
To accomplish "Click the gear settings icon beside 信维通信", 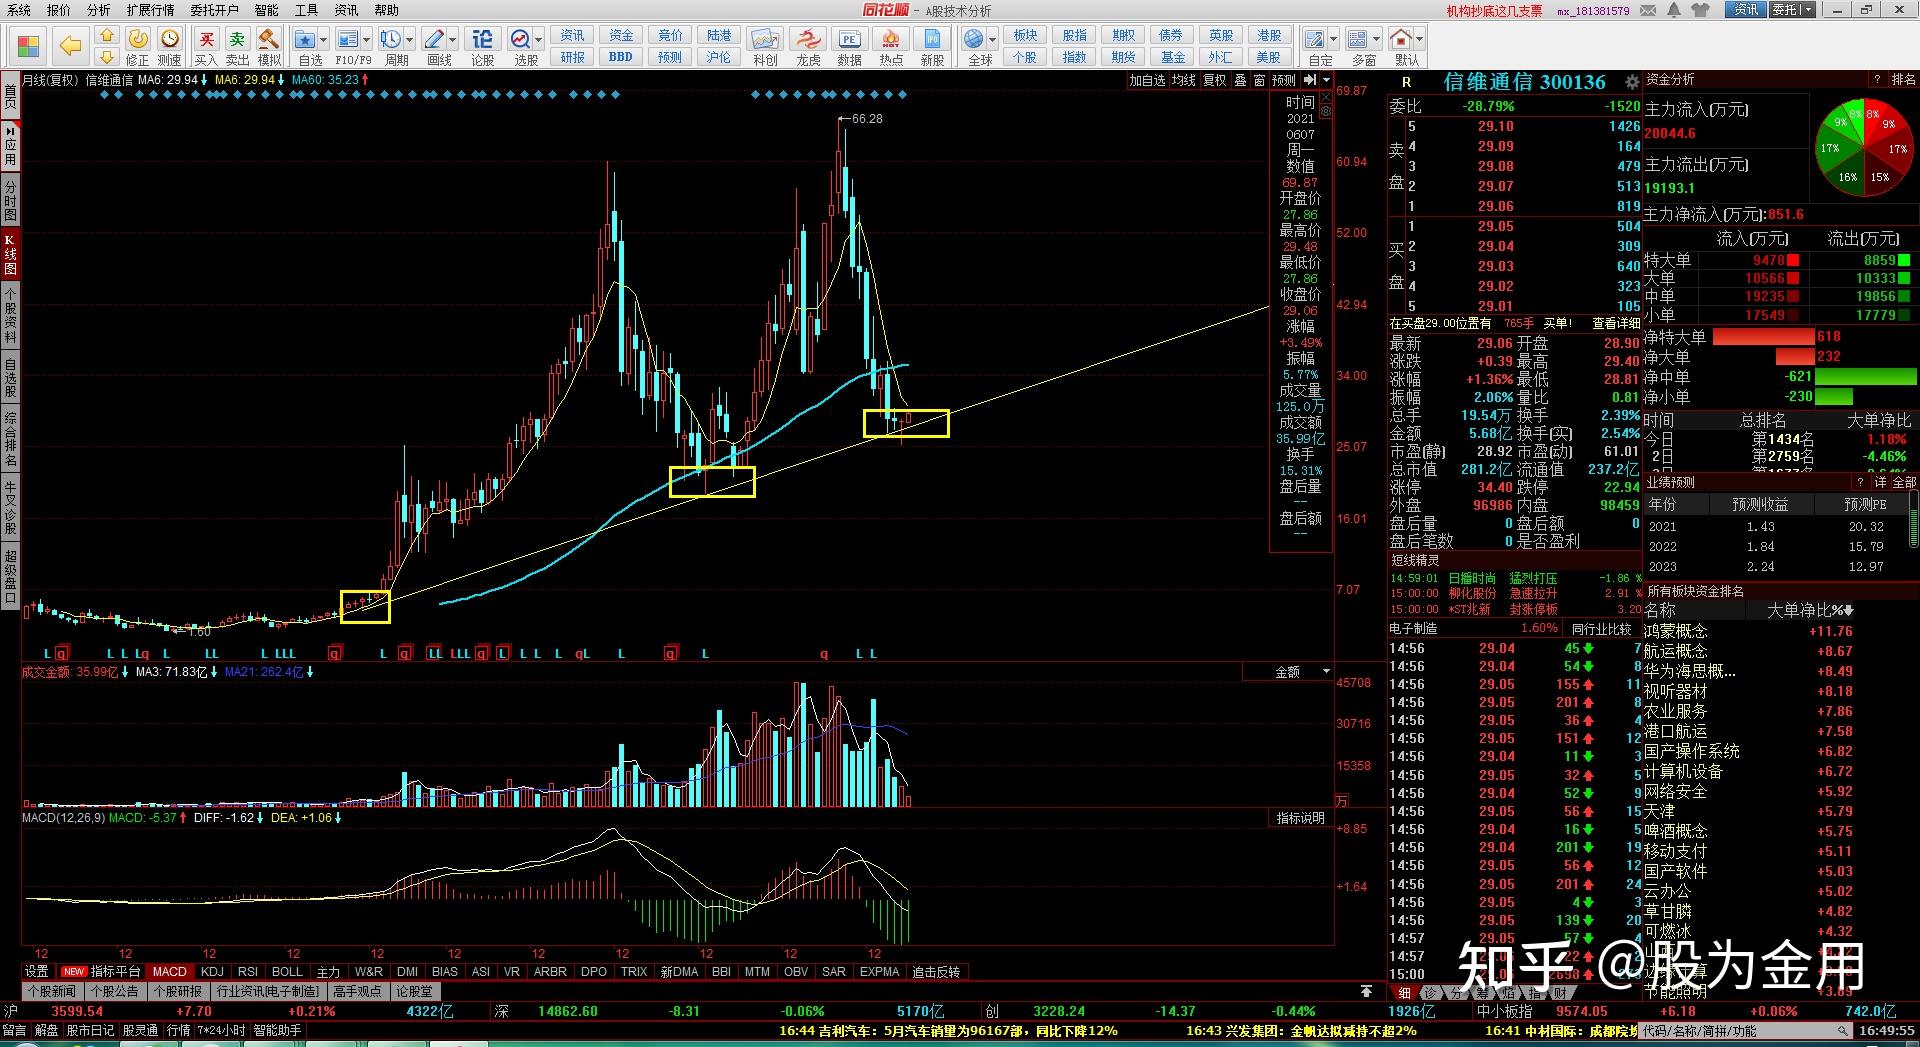I will point(1632,82).
